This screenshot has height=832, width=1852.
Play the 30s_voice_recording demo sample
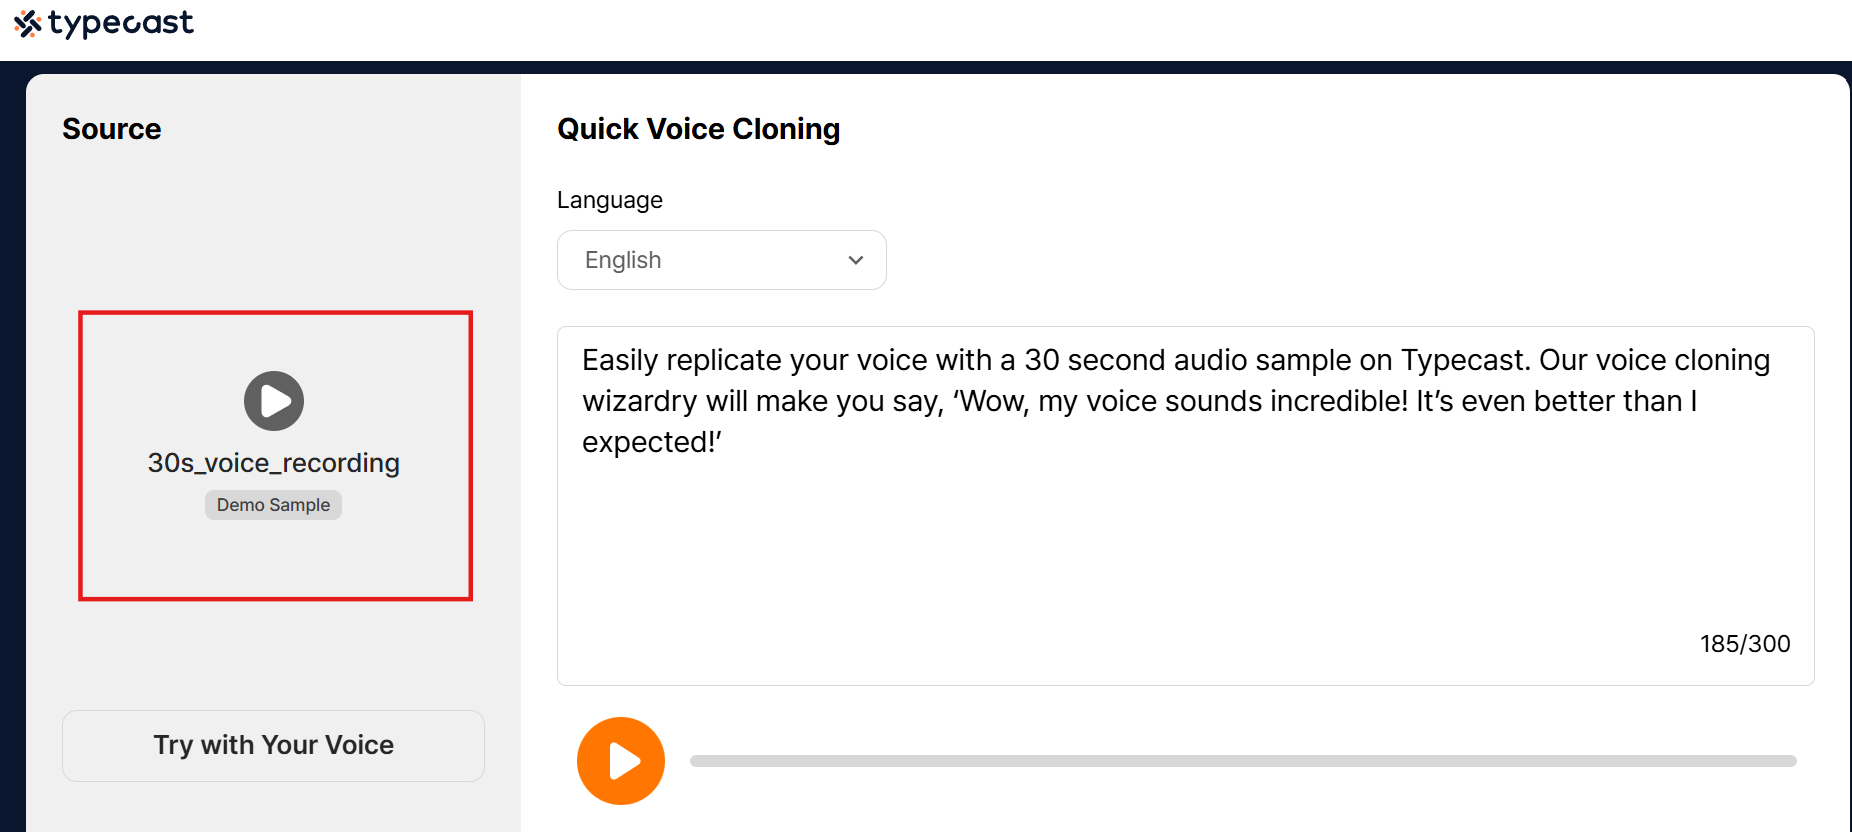tap(274, 401)
